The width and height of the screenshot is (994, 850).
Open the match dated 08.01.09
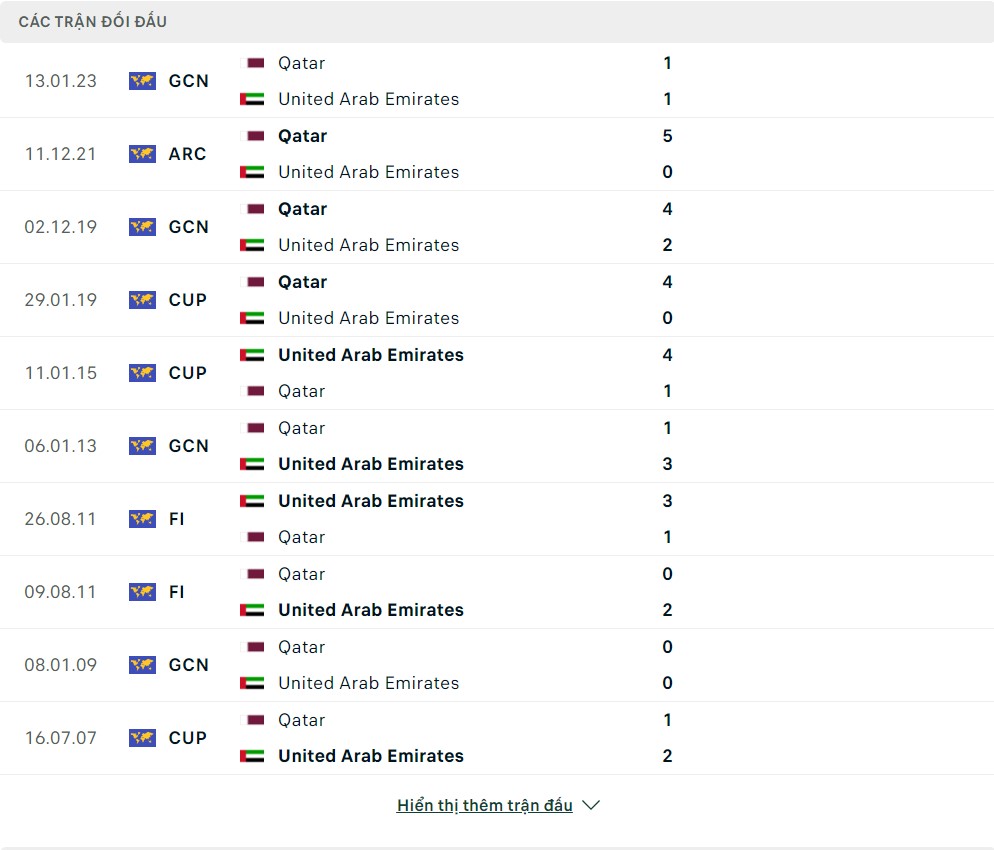(61, 665)
